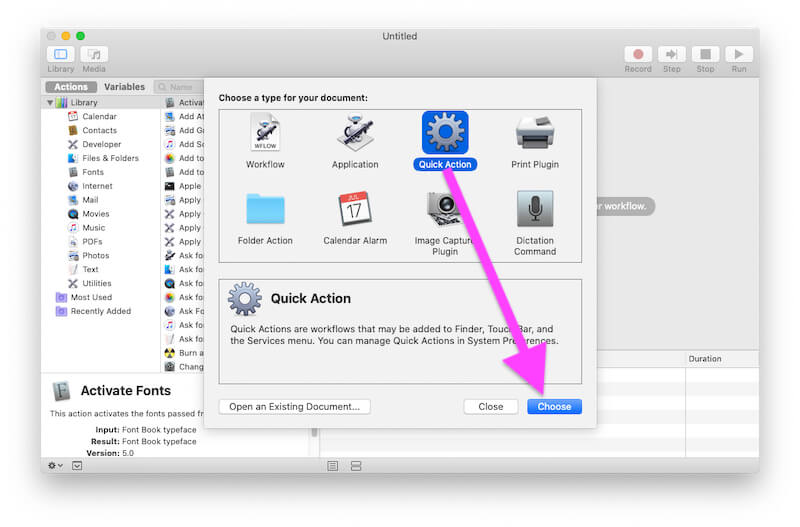This screenshot has height=527, width=800.
Task: Click the Stop toolbar button
Action: [705, 55]
